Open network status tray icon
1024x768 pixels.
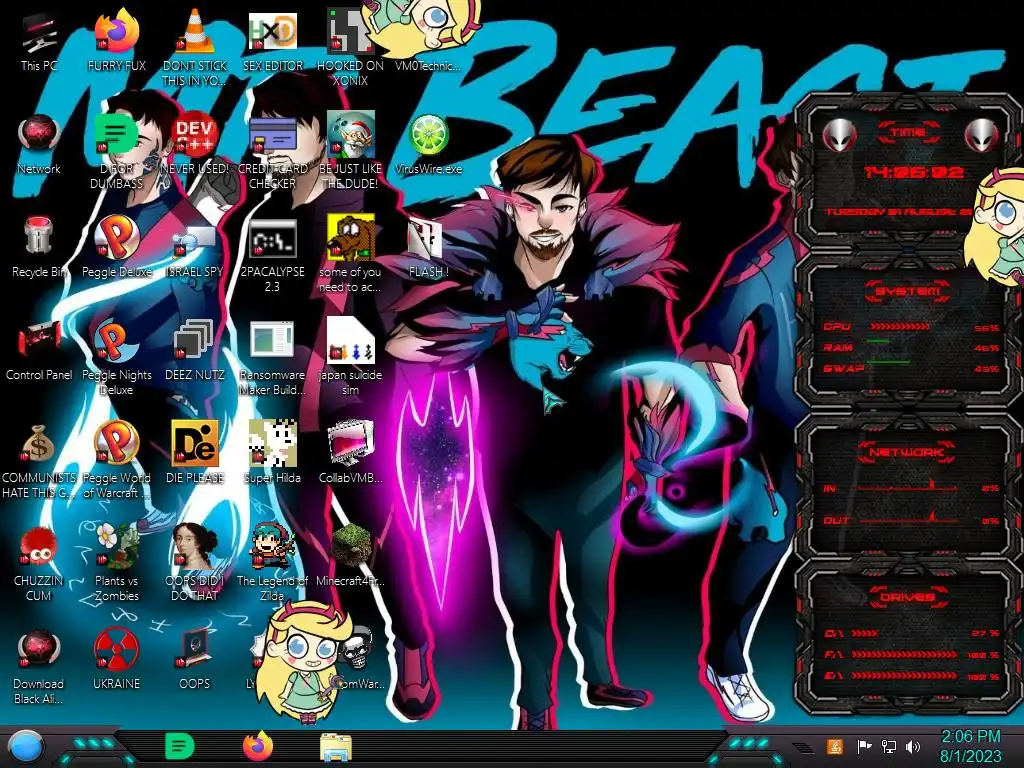(889, 746)
